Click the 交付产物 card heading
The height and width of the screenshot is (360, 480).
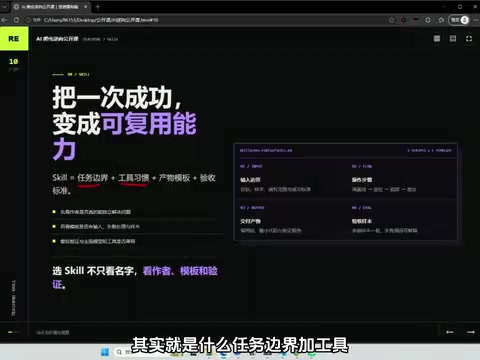pyautogui.click(x=250, y=221)
